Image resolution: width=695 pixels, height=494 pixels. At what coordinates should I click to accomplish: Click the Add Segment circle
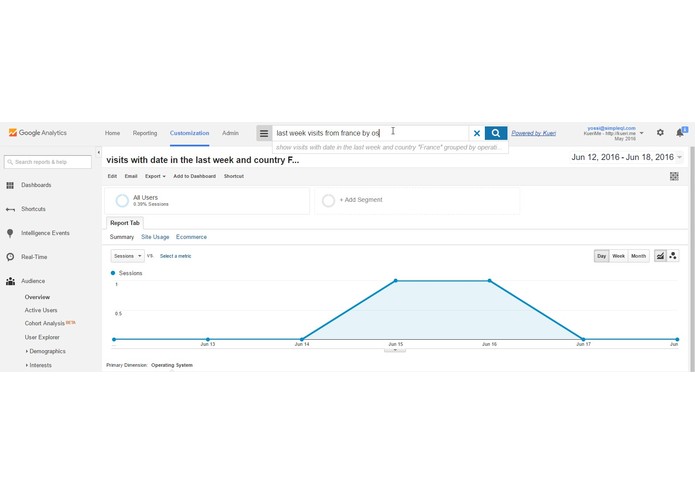328,201
